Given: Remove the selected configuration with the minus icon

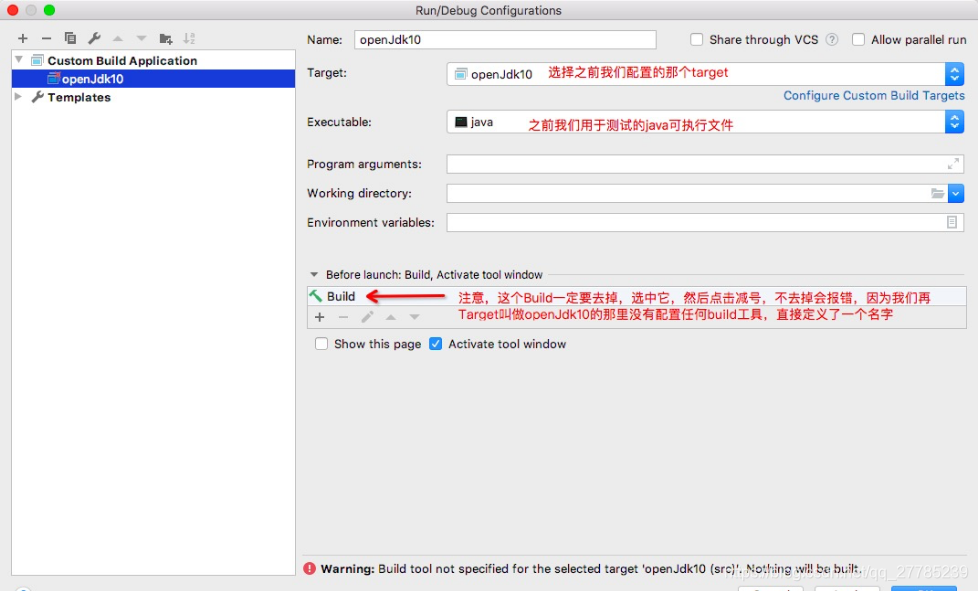Looking at the screenshot, I should (x=46, y=39).
